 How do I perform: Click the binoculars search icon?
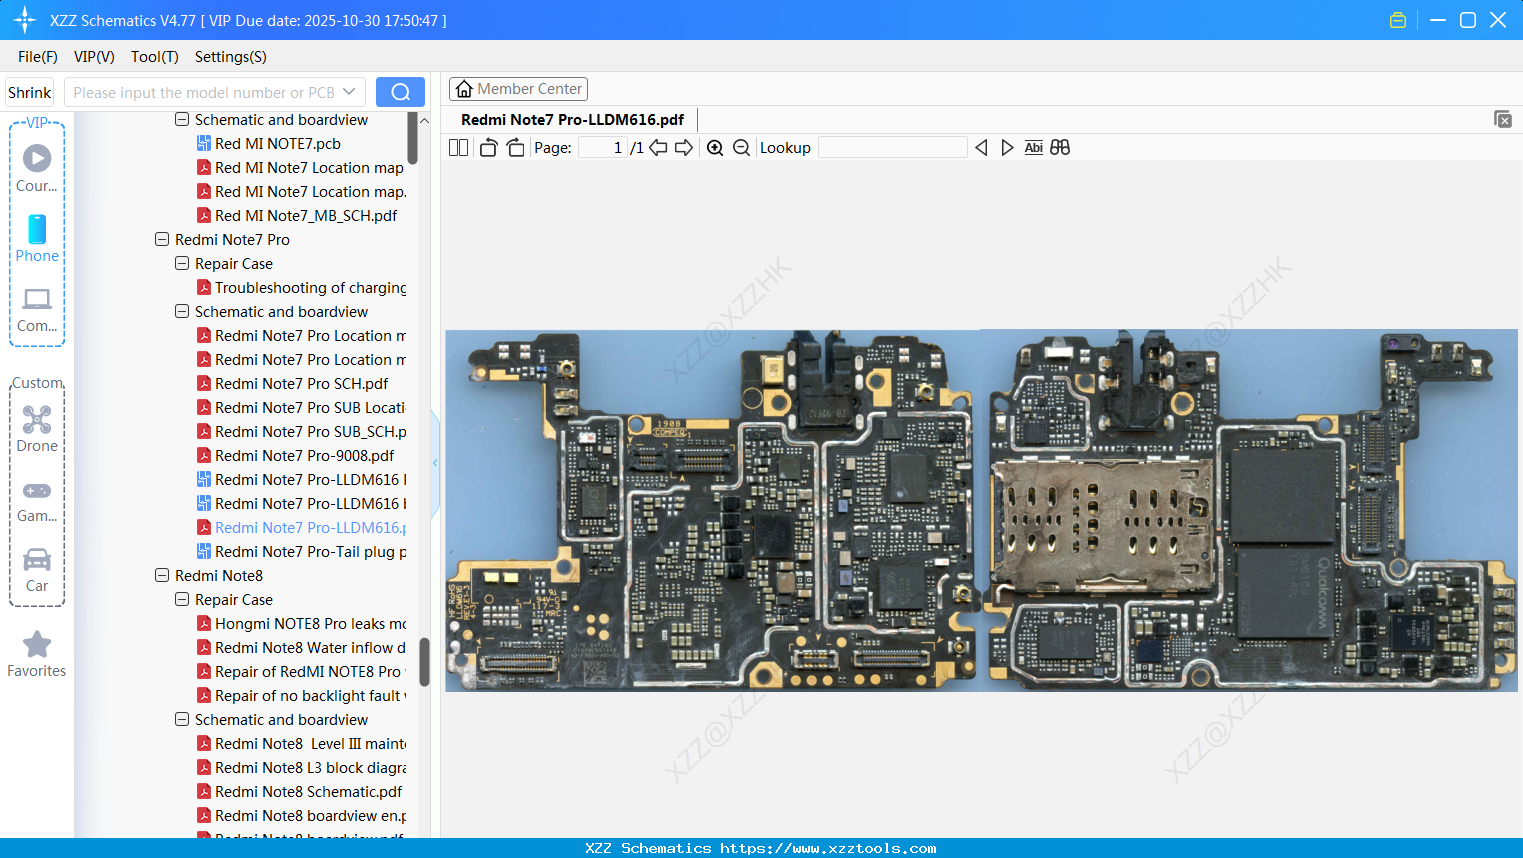point(1060,148)
